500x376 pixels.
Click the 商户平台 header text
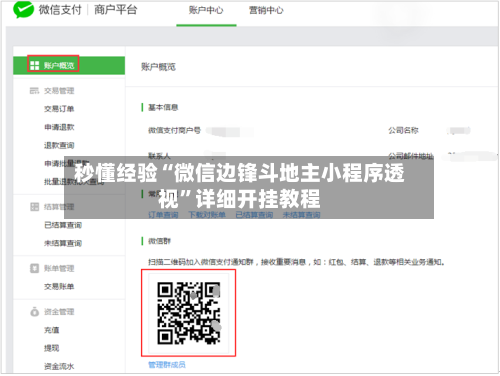[115, 10]
